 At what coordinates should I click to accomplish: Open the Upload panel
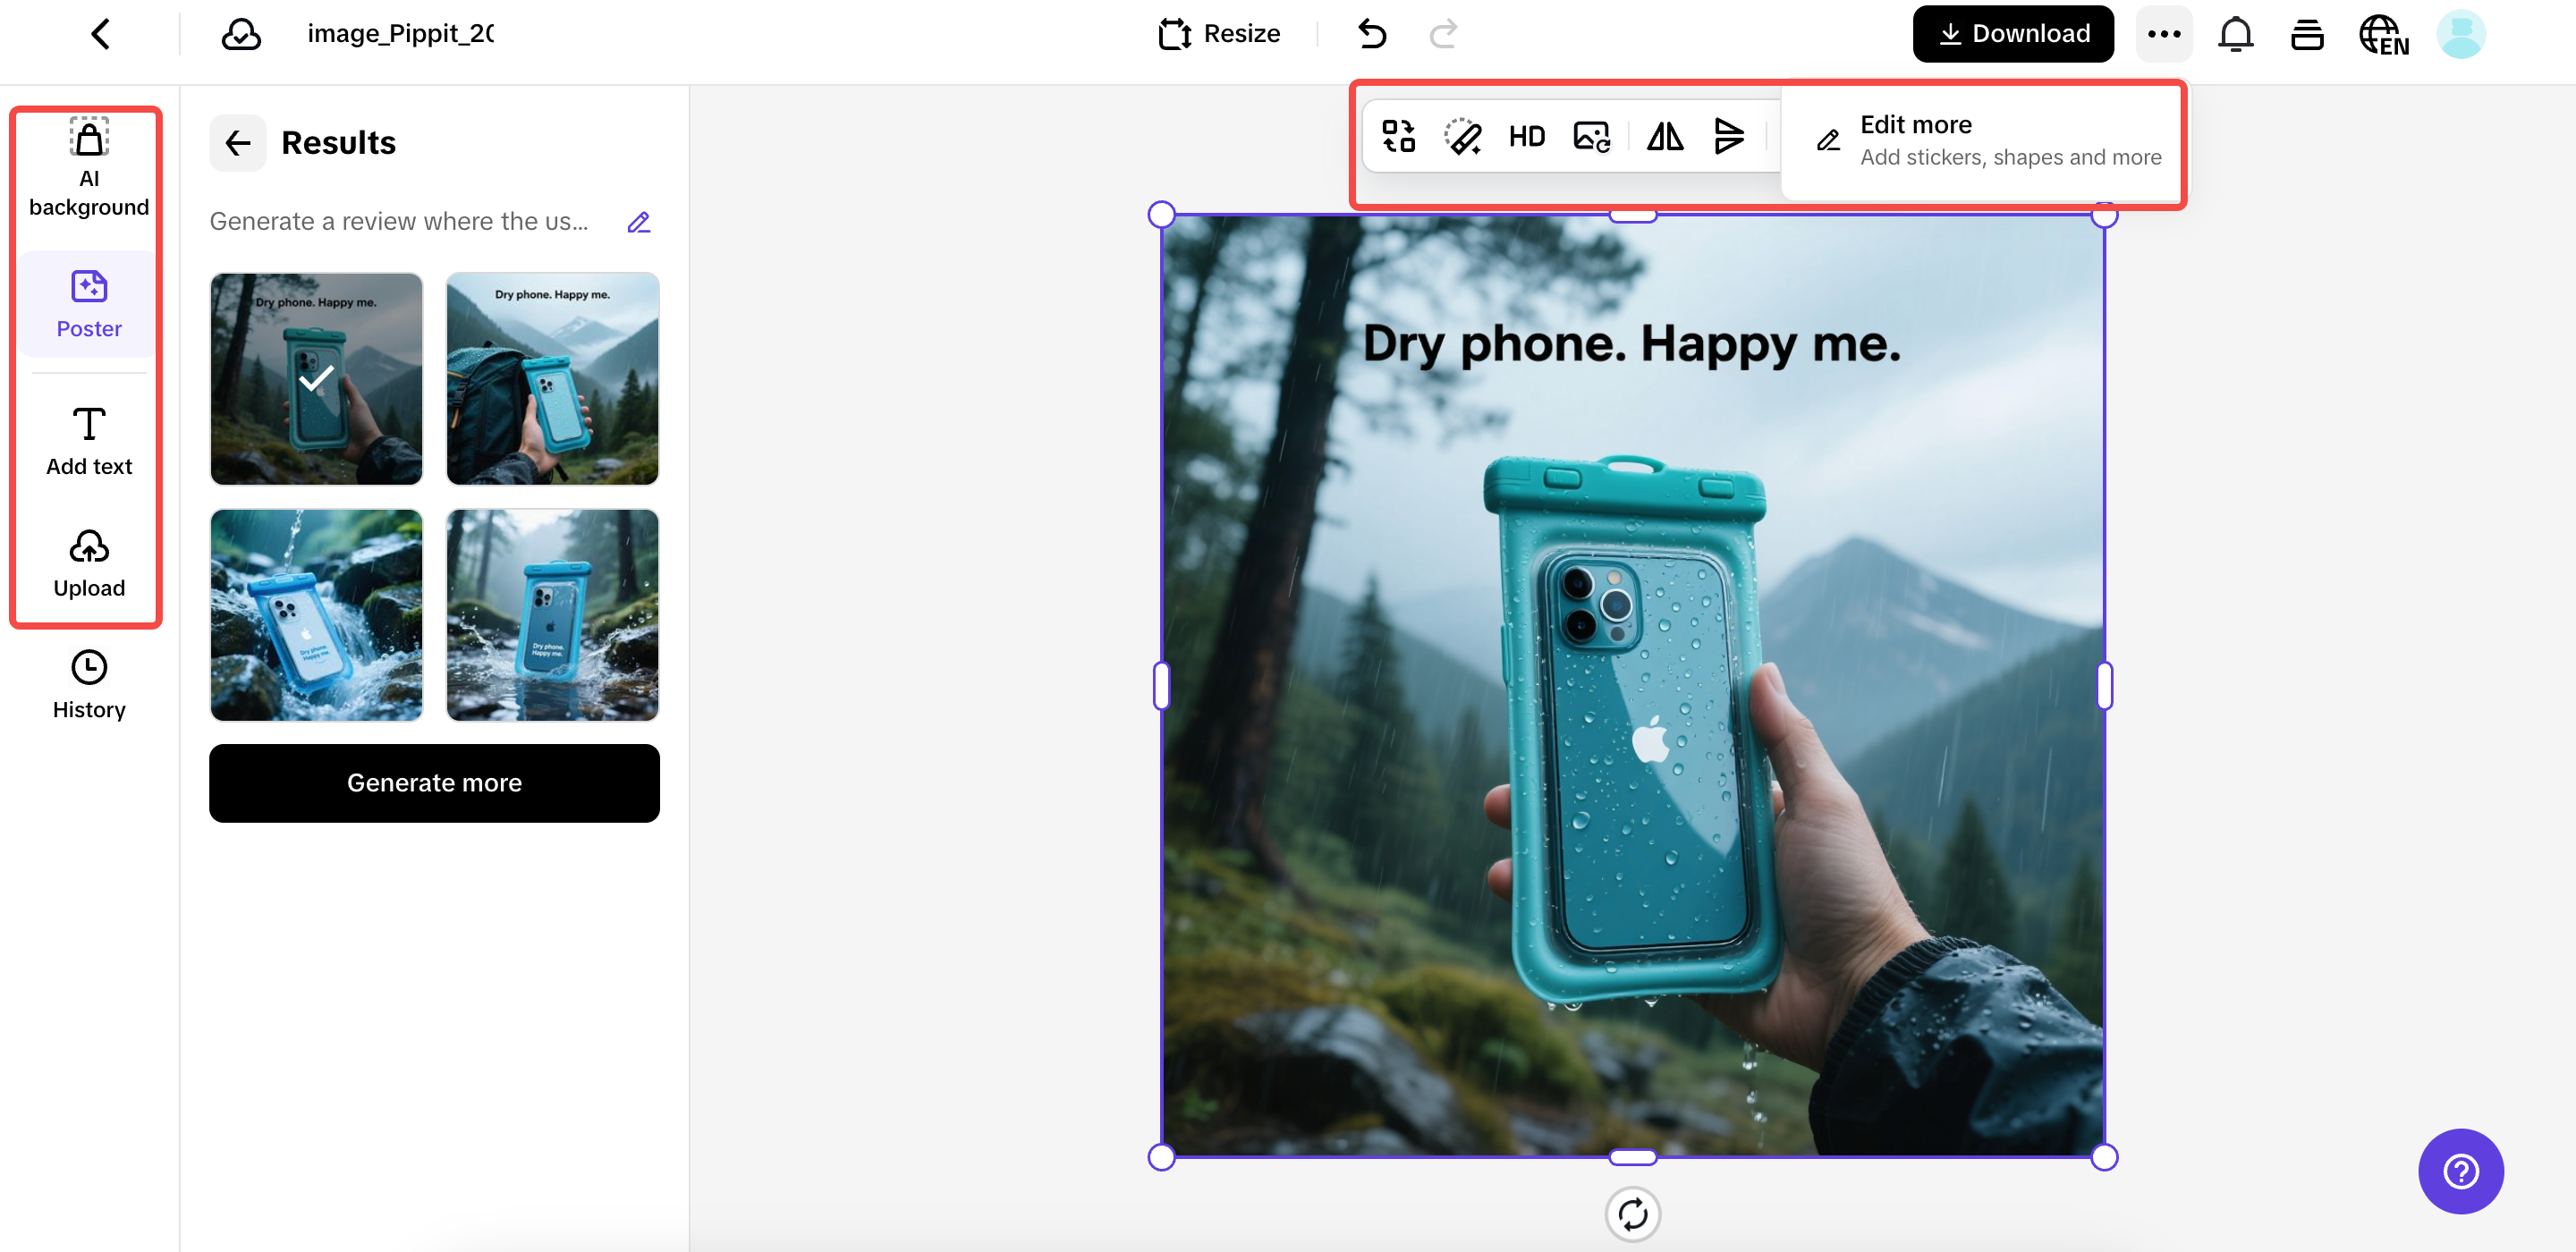coord(88,562)
